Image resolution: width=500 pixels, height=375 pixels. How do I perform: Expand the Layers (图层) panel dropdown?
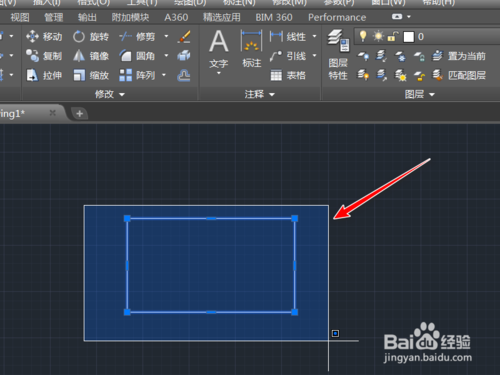coord(420,94)
